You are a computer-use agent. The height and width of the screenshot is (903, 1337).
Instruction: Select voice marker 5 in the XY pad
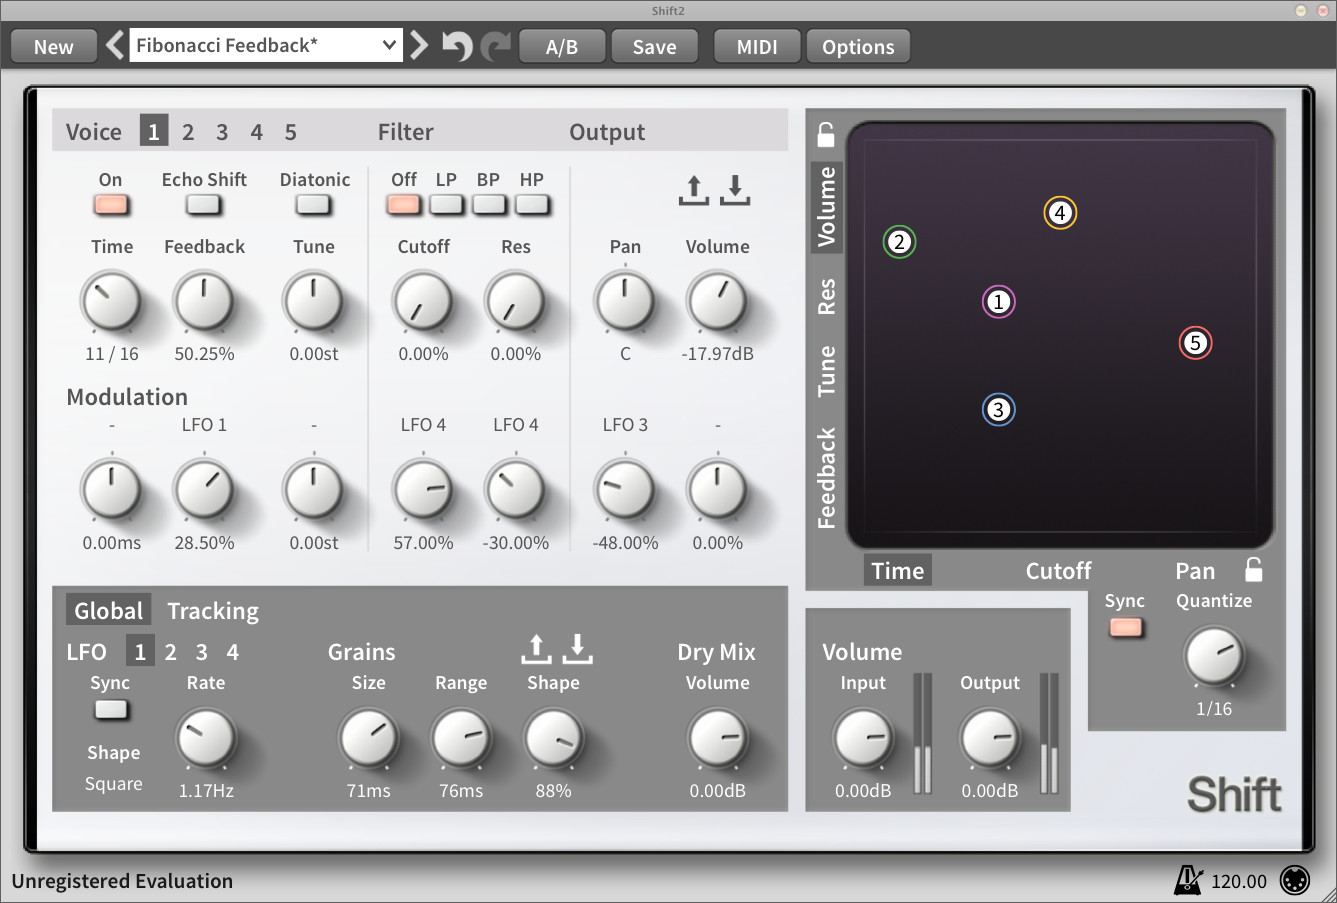(1195, 342)
